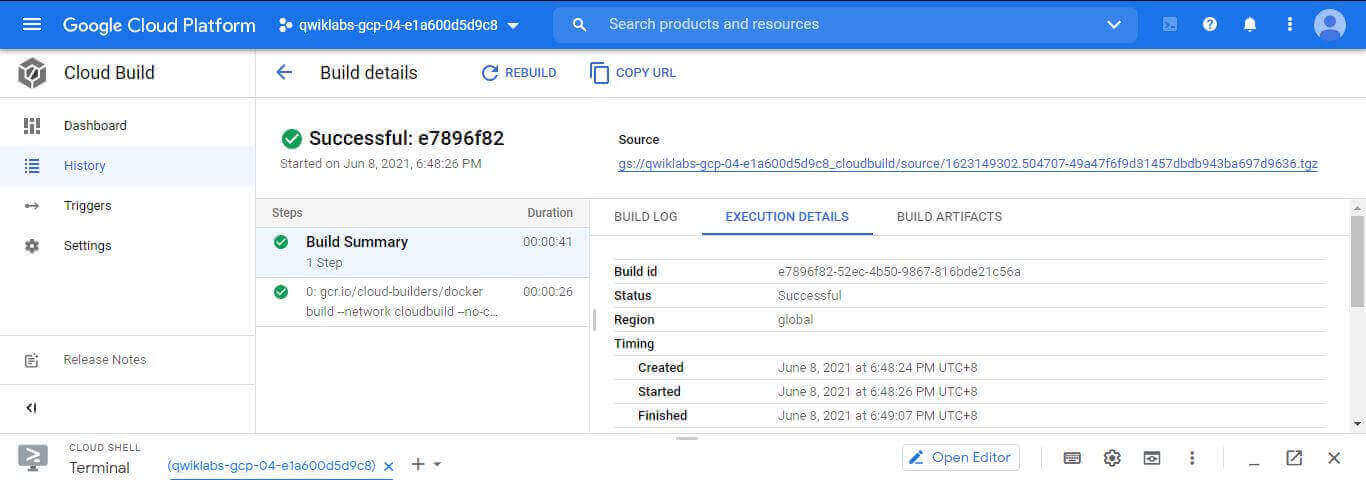Viewport: 1366px width, 480px height.
Task: Switch to the BUILD LOG tab
Action: [645, 217]
